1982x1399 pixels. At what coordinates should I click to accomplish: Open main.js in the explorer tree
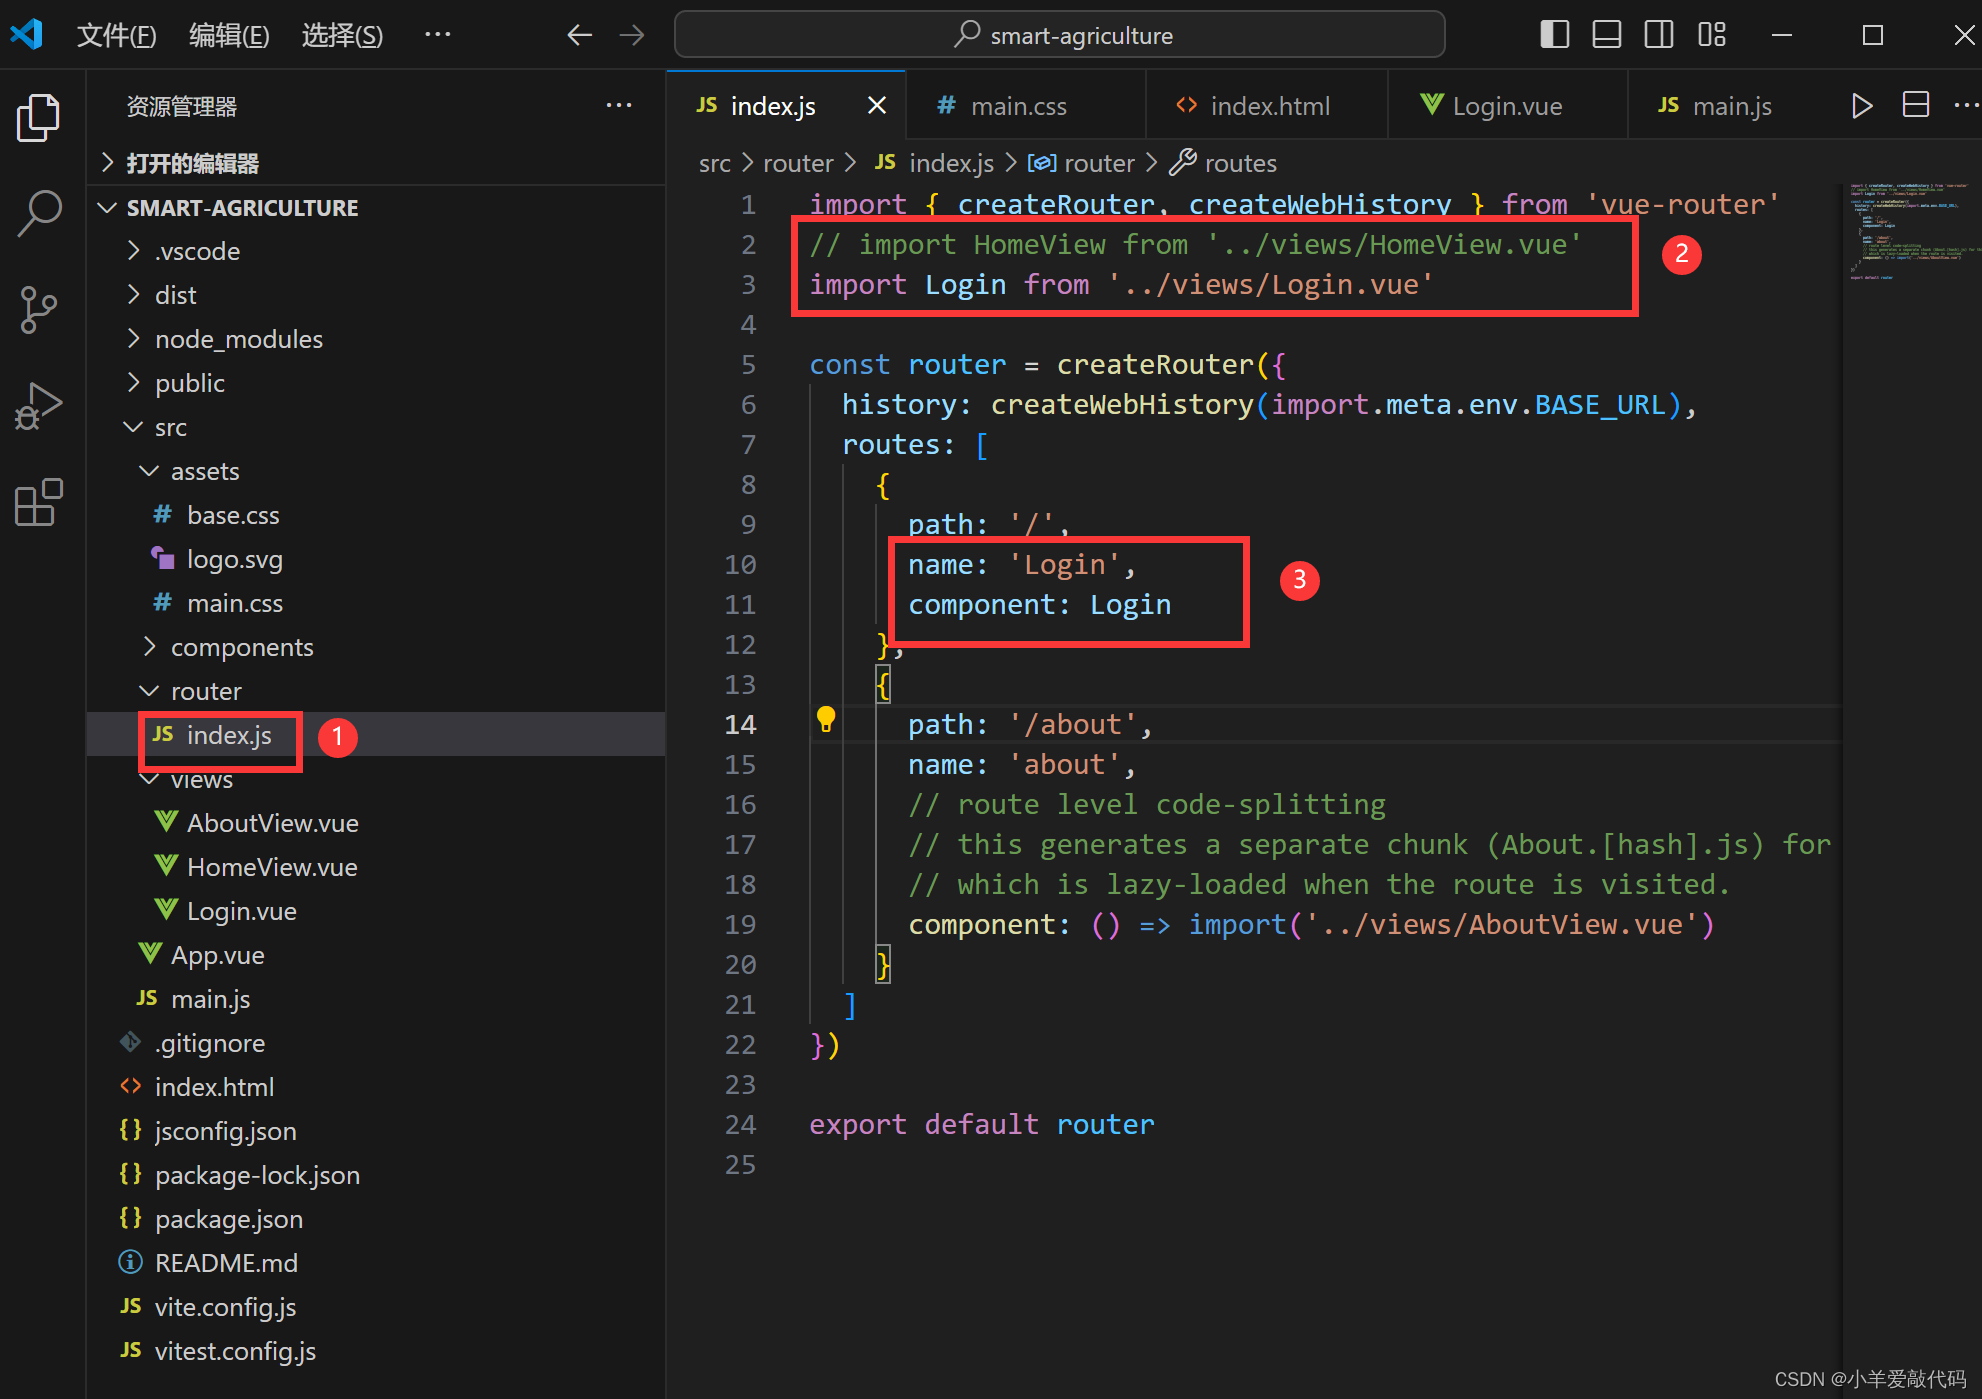click(375, 999)
